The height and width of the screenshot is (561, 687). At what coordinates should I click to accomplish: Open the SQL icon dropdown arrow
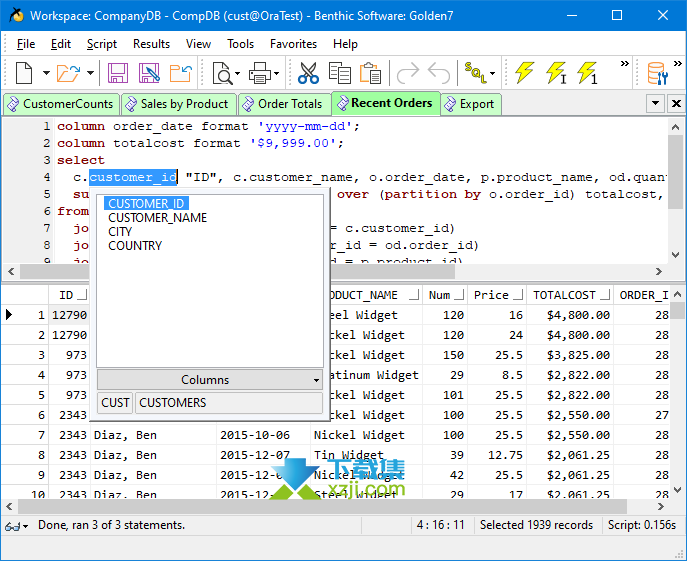(x=492, y=73)
